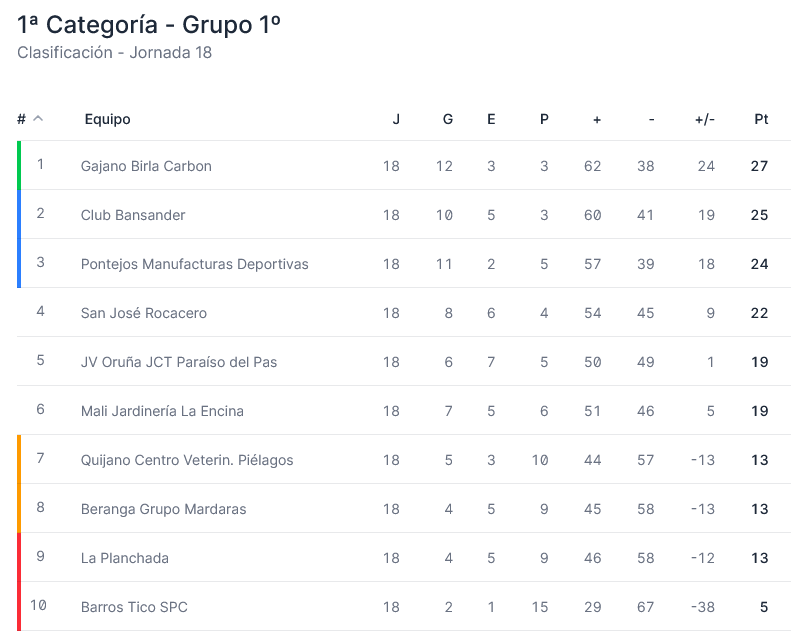The image size is (791, 638).
Task: Click the P losses column header
Action: (x=544, y=119)
